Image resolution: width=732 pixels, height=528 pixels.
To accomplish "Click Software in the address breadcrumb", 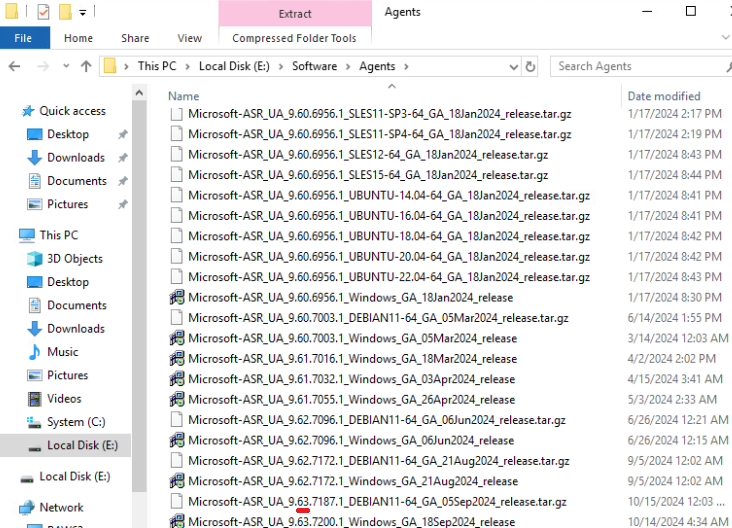I will pos(314,66).
